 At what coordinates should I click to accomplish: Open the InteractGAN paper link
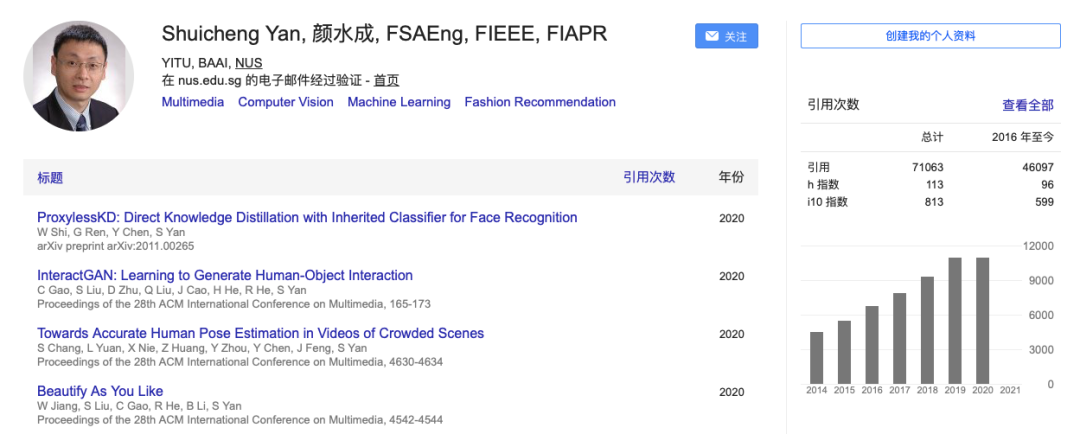pyautogui.click(x=225, y=275)
